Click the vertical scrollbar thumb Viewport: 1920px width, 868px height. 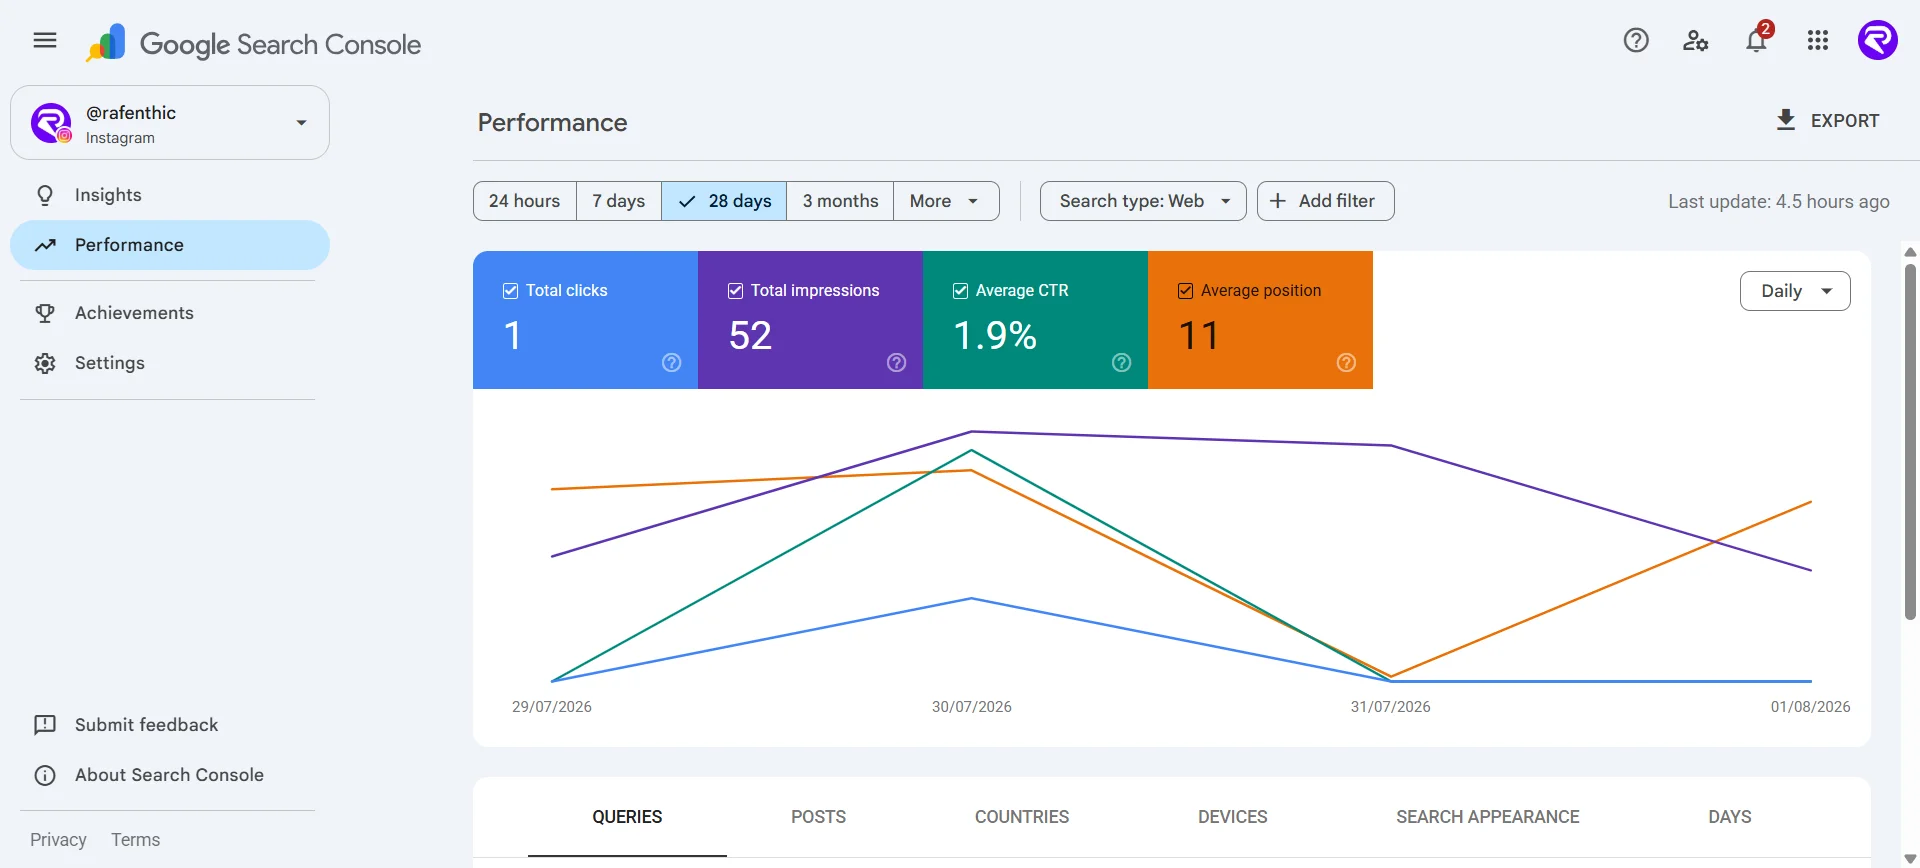[1910, 440]
